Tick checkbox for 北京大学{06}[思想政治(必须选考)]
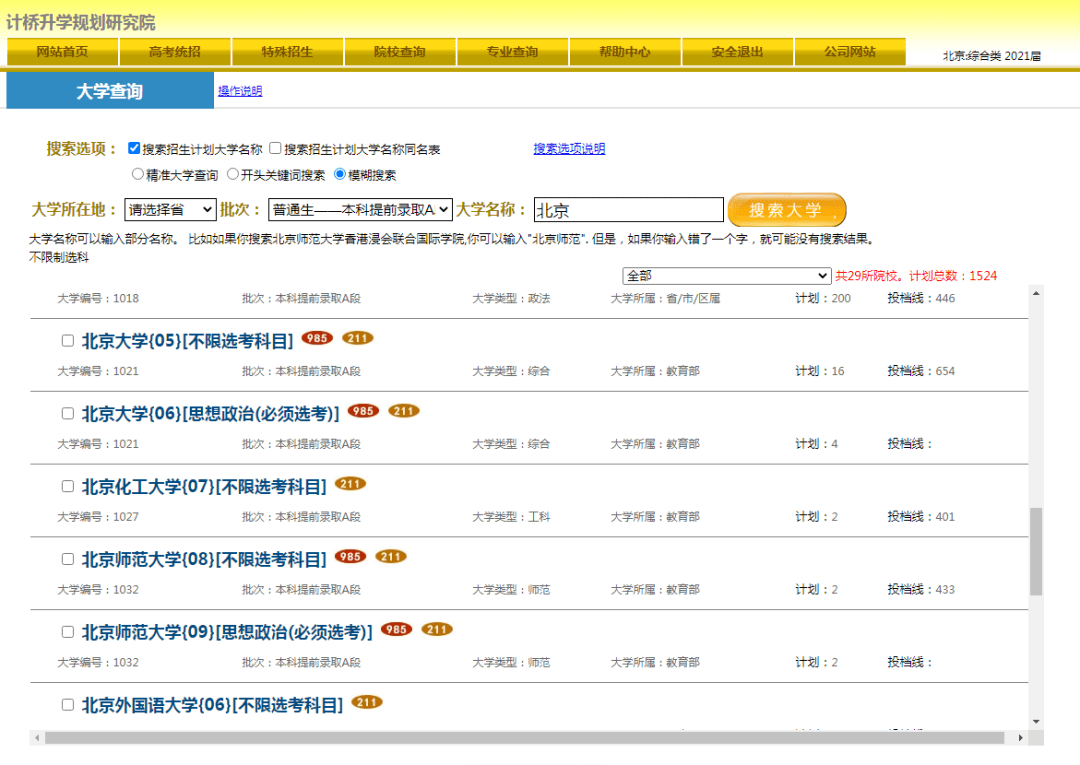Screen dimensions: 1080x765 [68, 414]
